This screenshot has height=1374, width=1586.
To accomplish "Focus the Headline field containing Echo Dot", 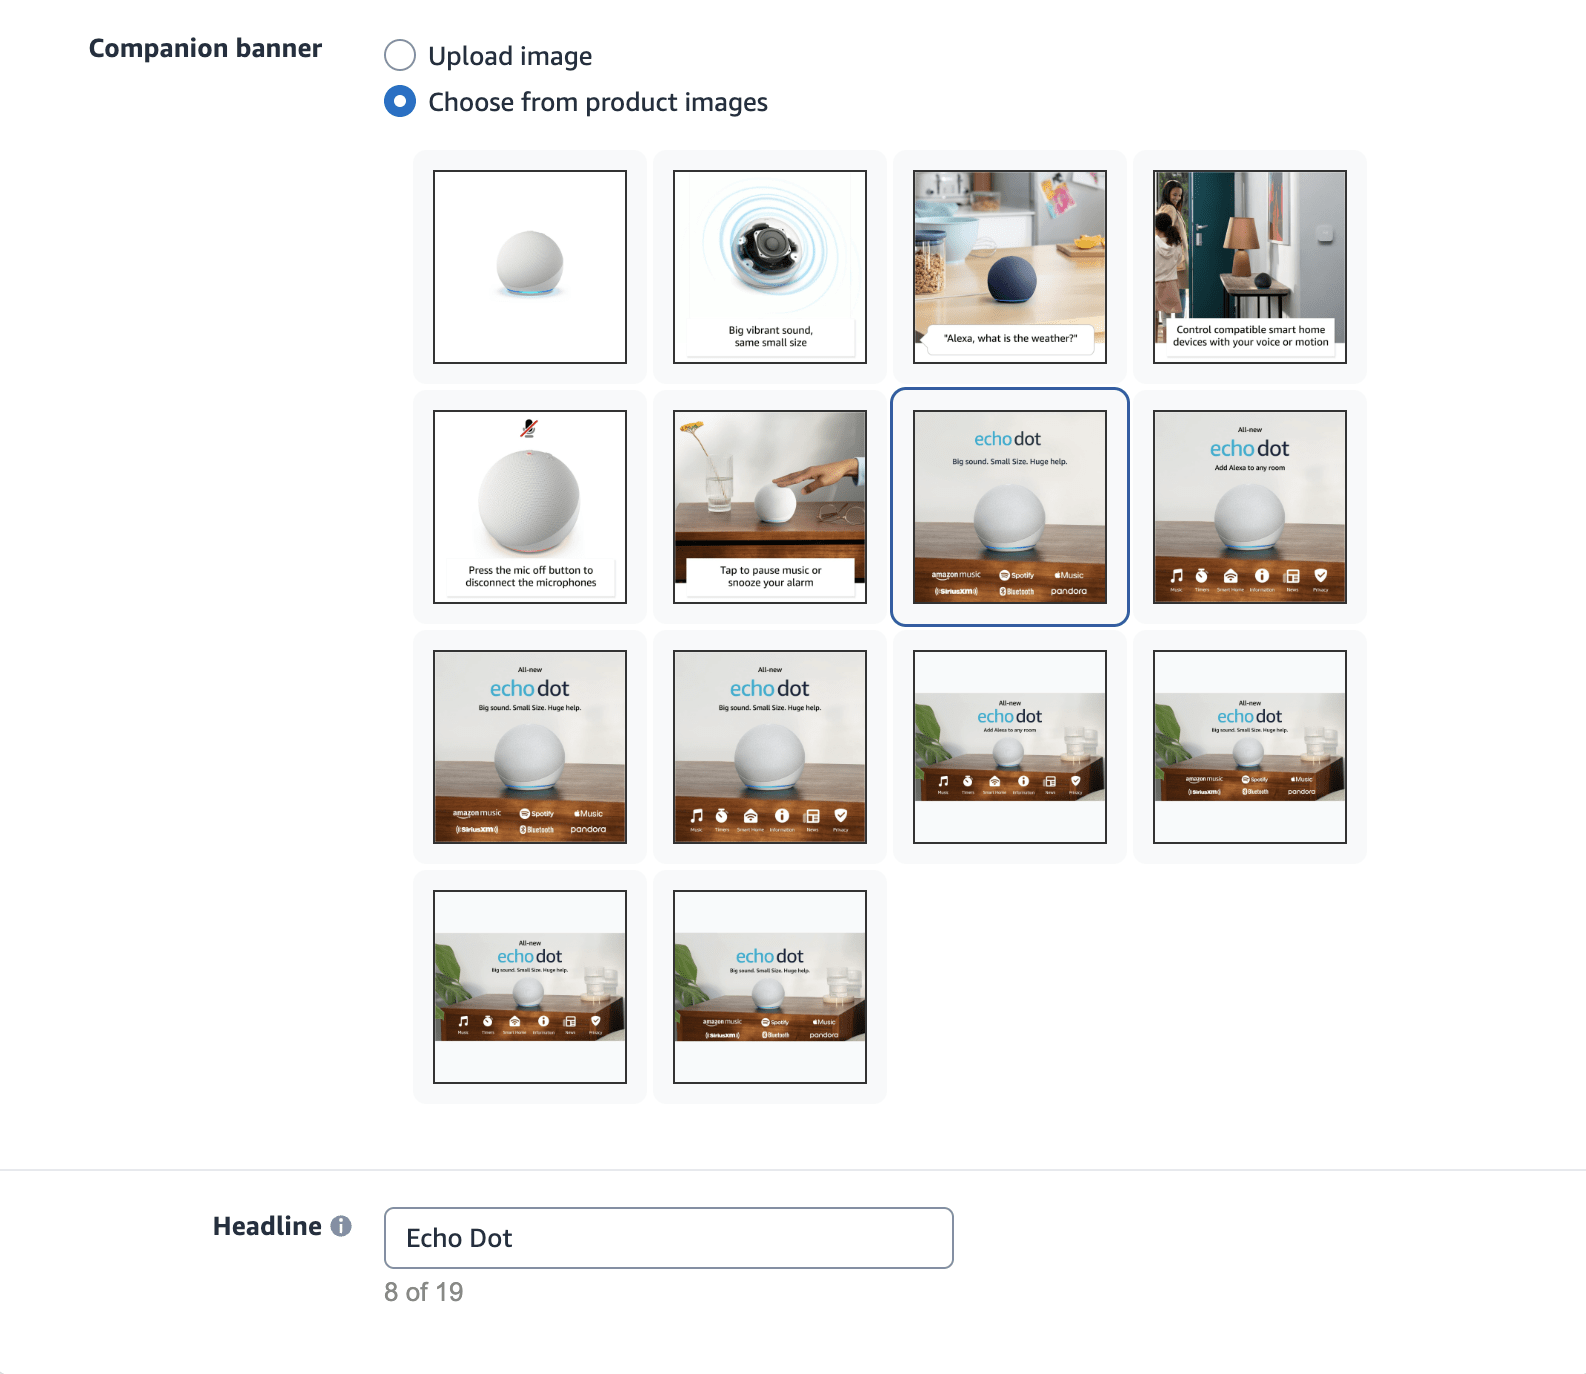I will [x=669, y=1238].
